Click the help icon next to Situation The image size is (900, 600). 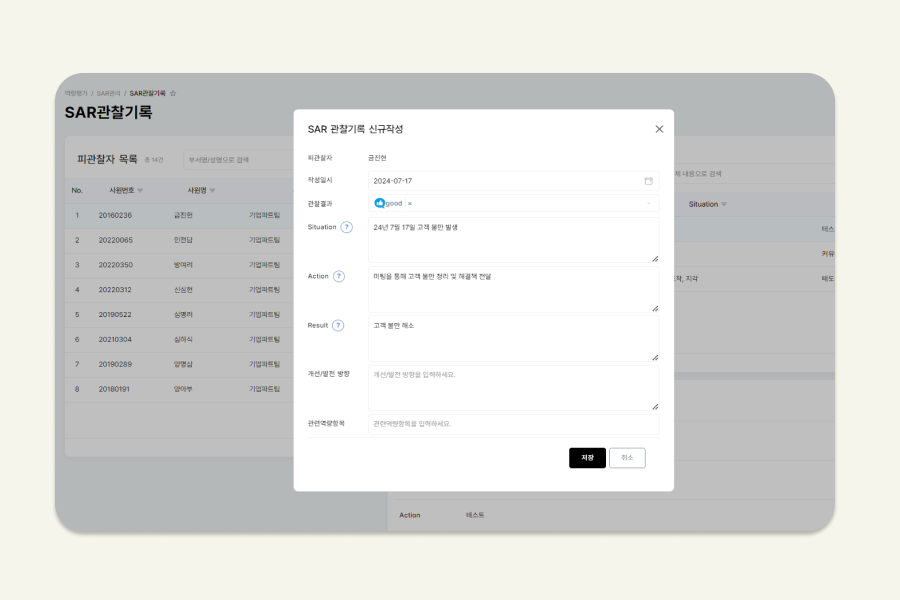347,227
